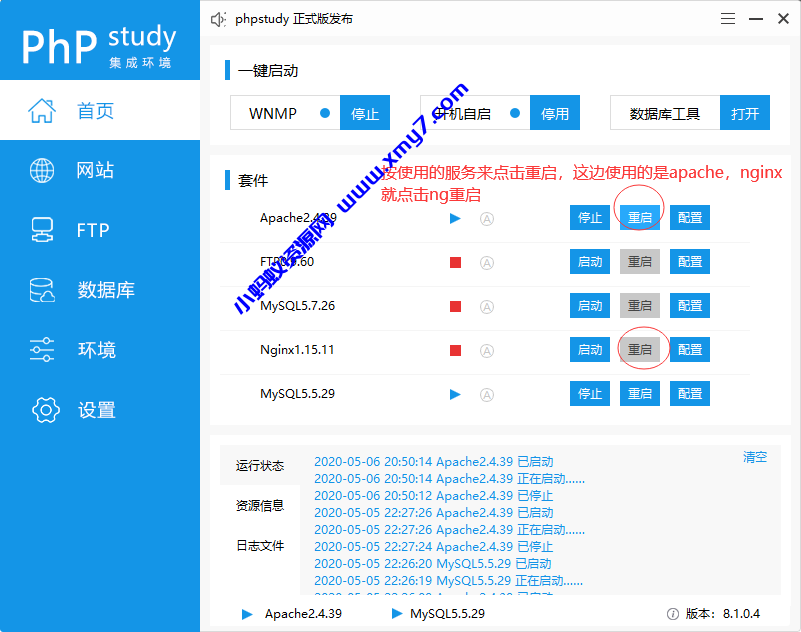Click the hamburger menu icon in title bar
Screen dimensions: 801x632
(x=727, y=17)
